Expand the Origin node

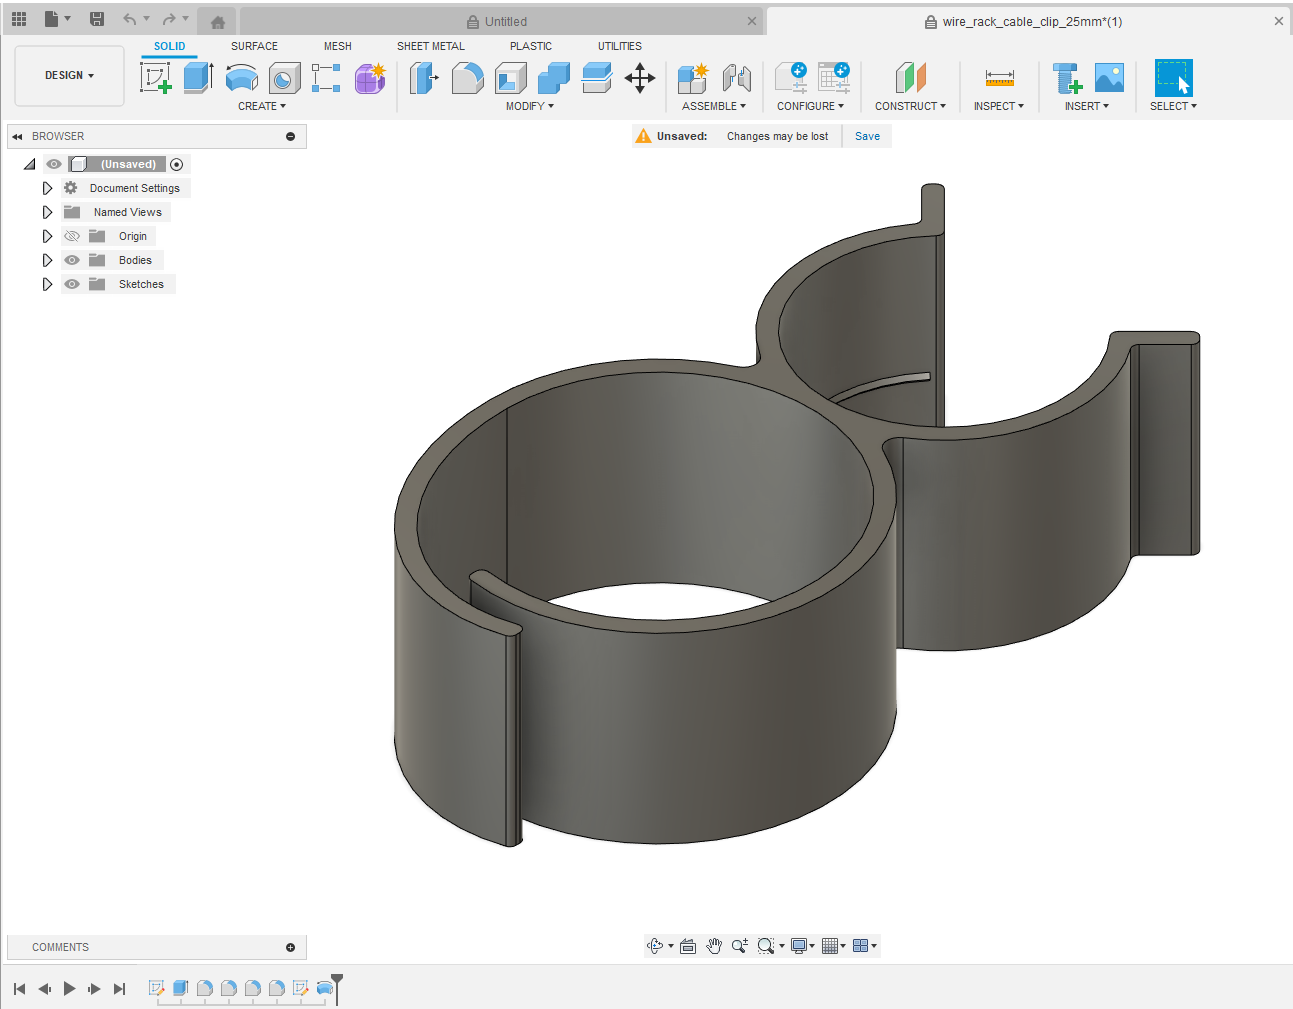47,236
